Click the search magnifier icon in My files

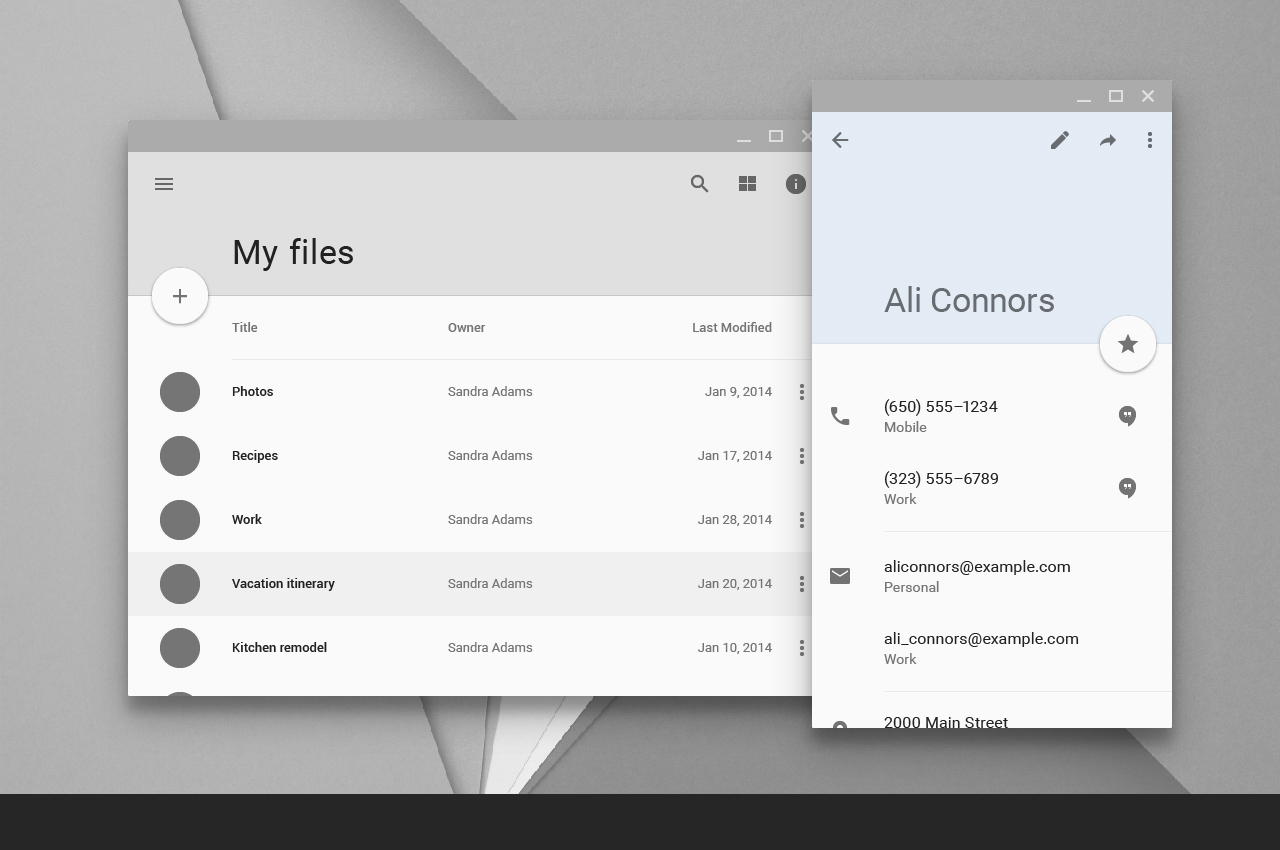pyautogui.click(x=699, y=184)
